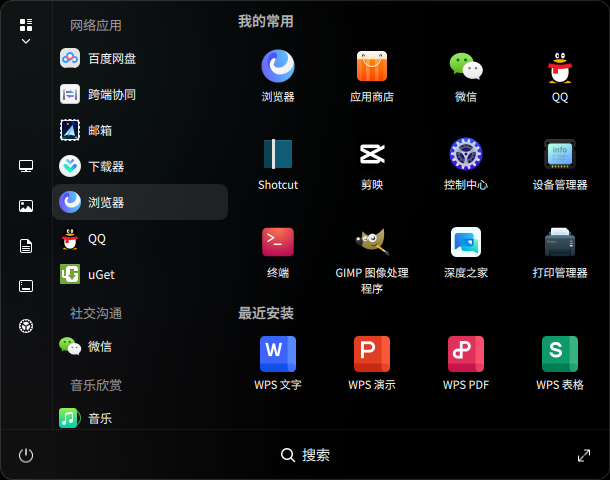The height and width of the screenshot is (480, 610).
Task: Launch 下载器 from the app list
Action: (140, 166)
